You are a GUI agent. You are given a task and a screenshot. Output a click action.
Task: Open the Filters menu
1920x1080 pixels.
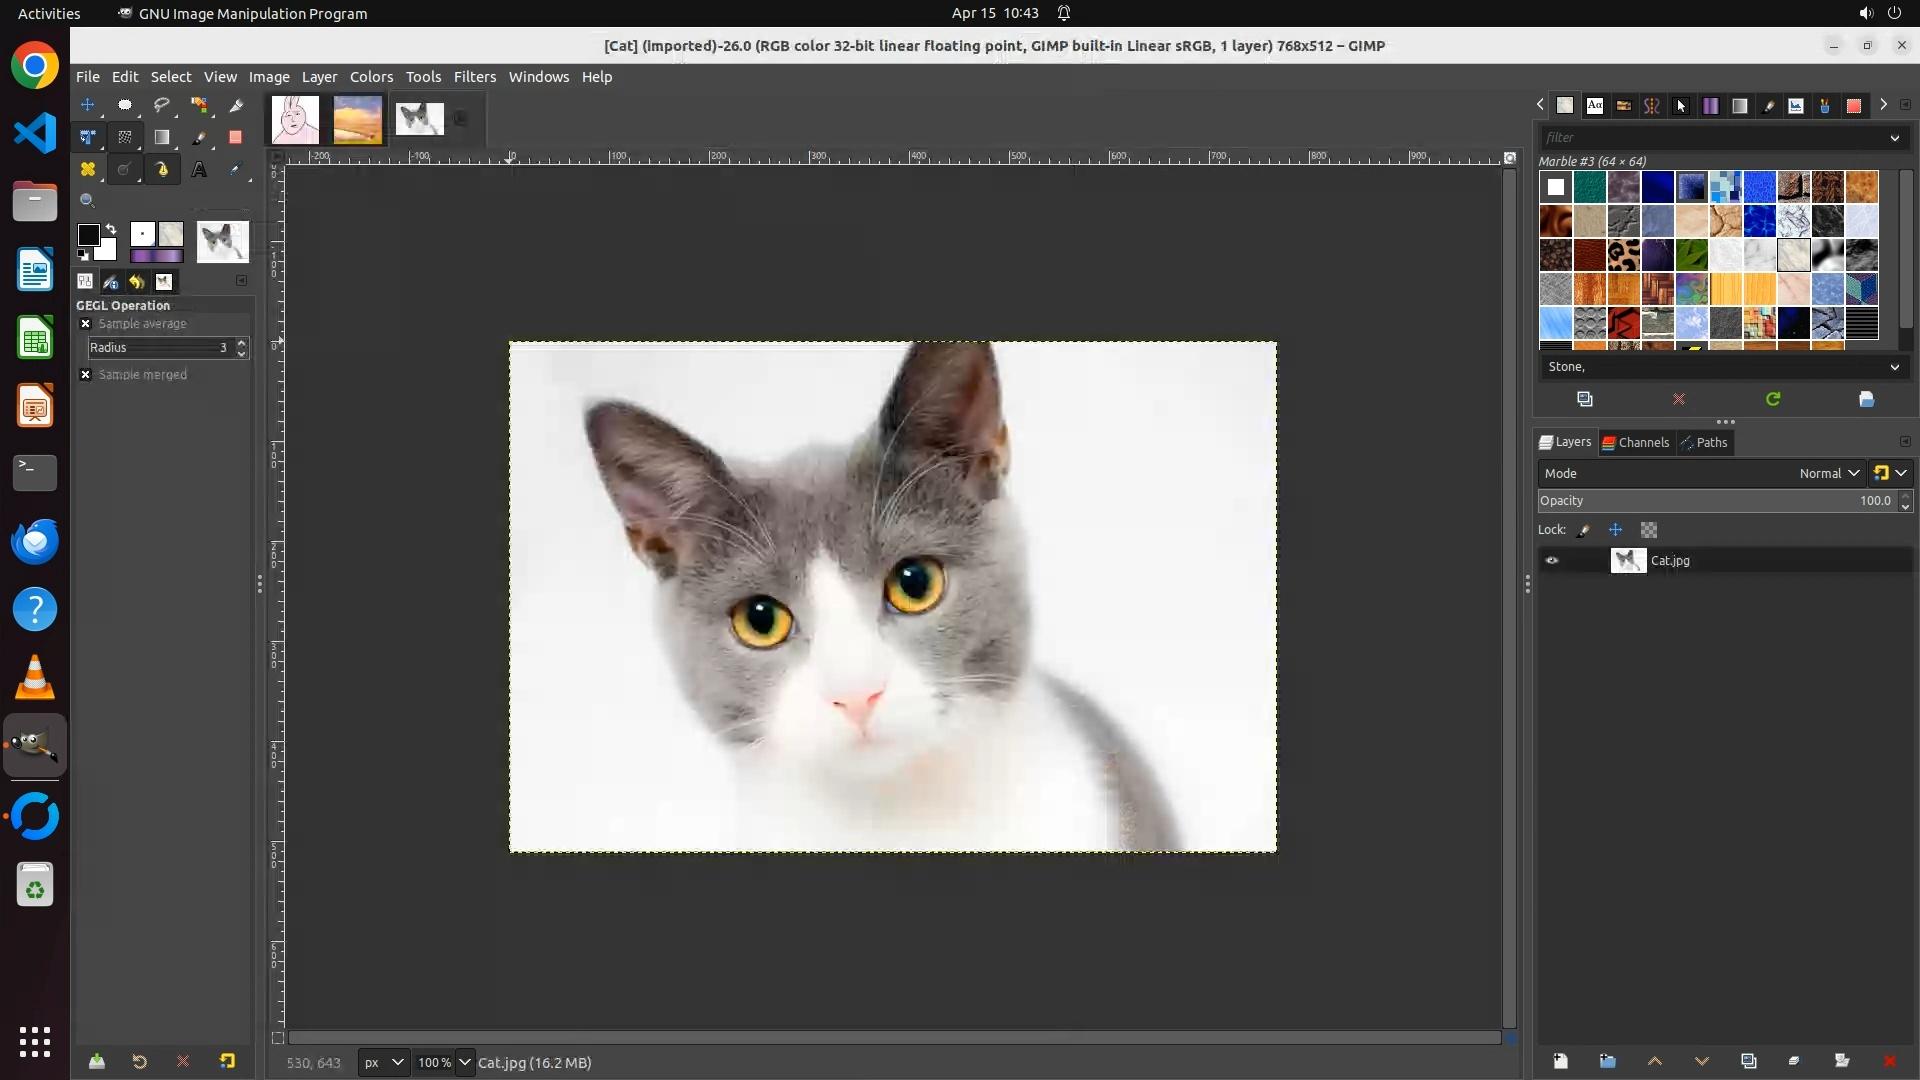474,77
